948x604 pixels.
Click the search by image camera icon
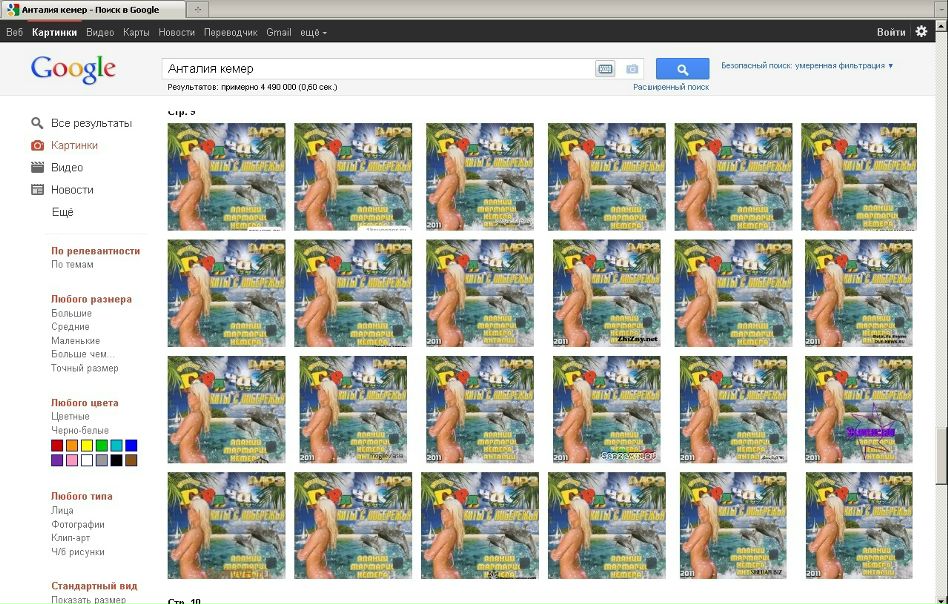(x=632, y=69)
